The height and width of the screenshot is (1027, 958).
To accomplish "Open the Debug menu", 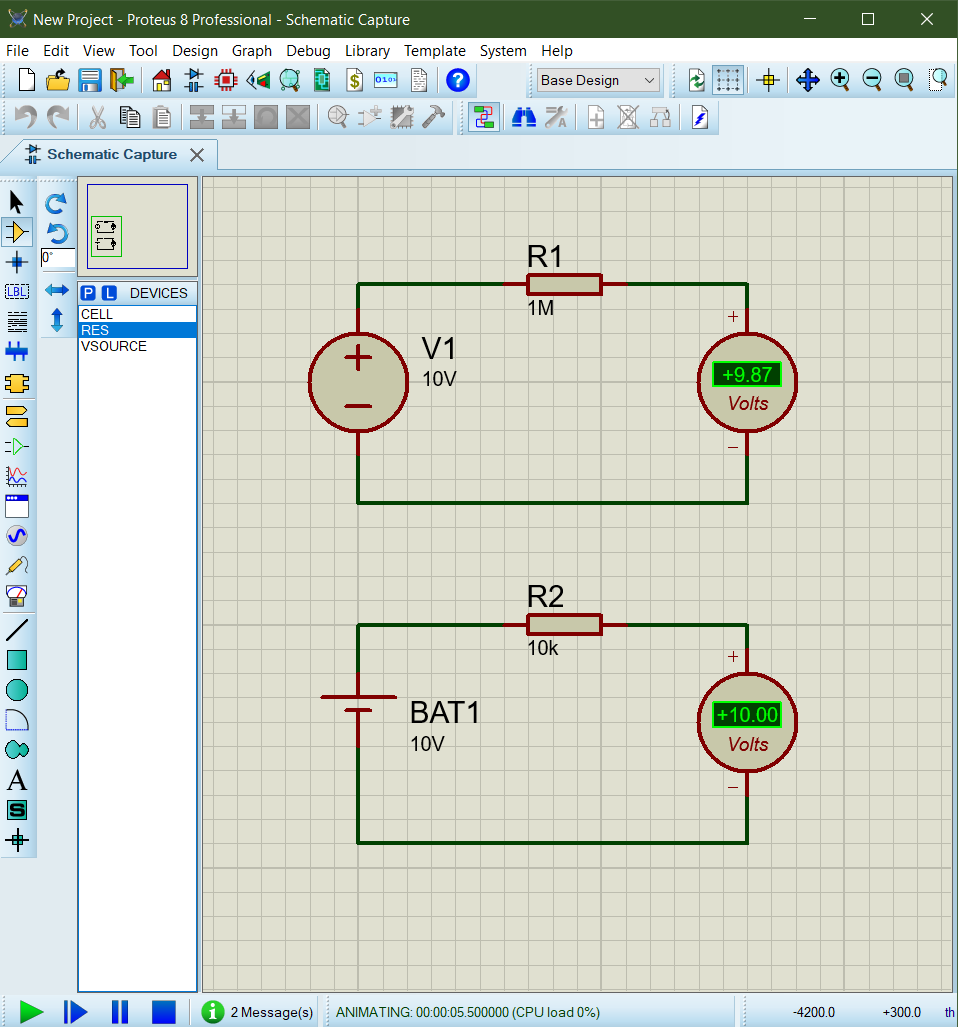I will [x=308, y=50].
